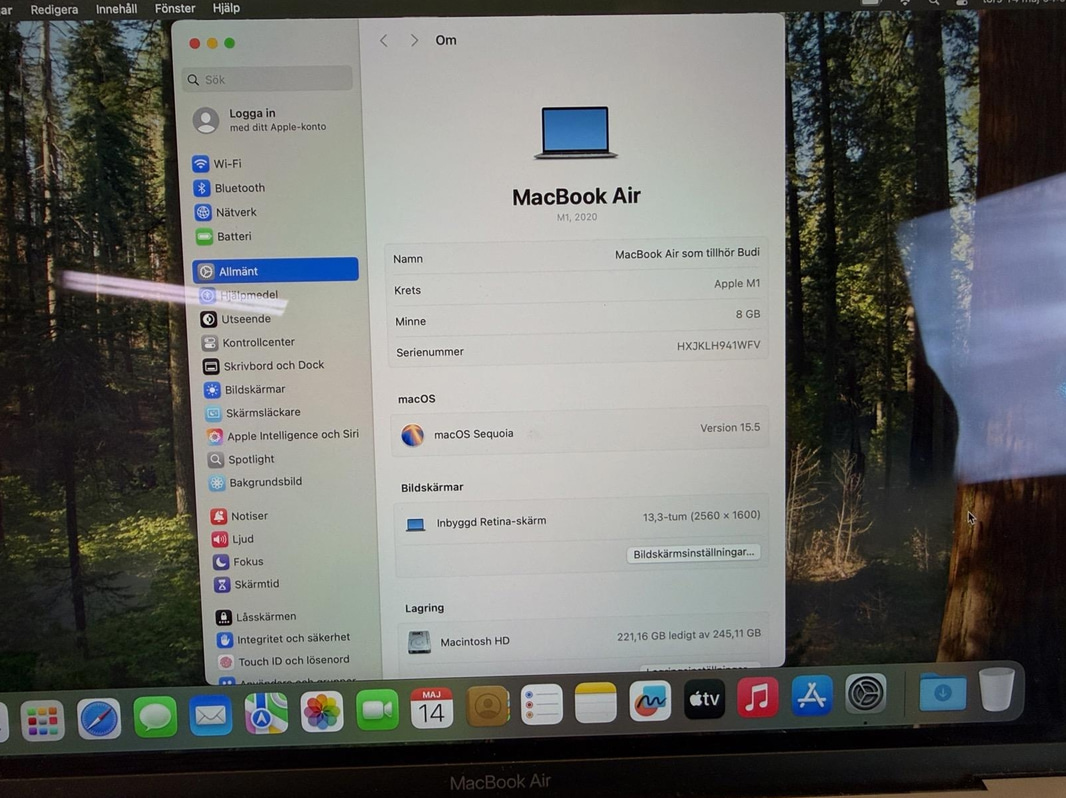
Task: Open App Store from the Dock
Action: click(x=812, y=695)
